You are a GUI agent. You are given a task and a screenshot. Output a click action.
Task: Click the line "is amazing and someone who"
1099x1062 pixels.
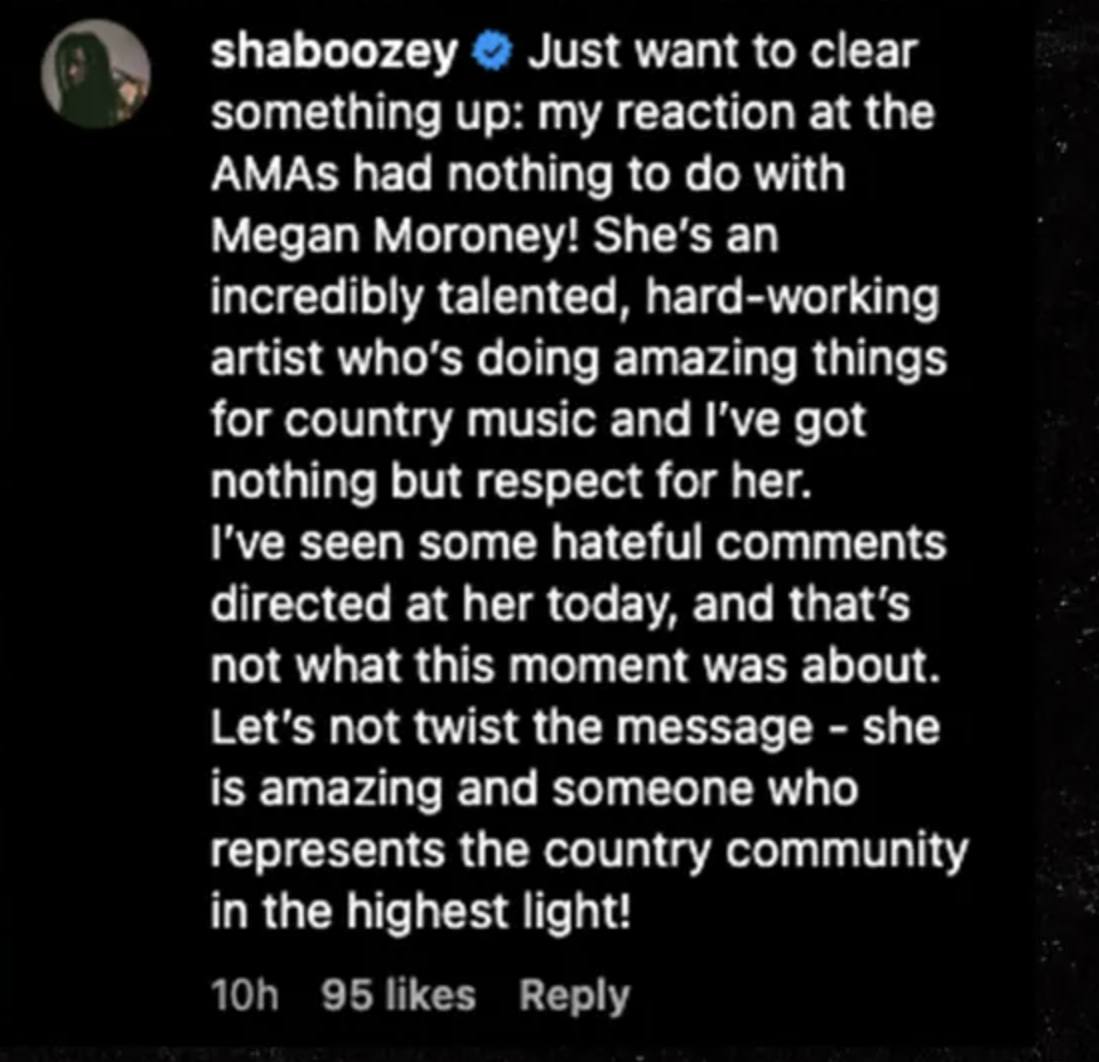tap(535, 789)
